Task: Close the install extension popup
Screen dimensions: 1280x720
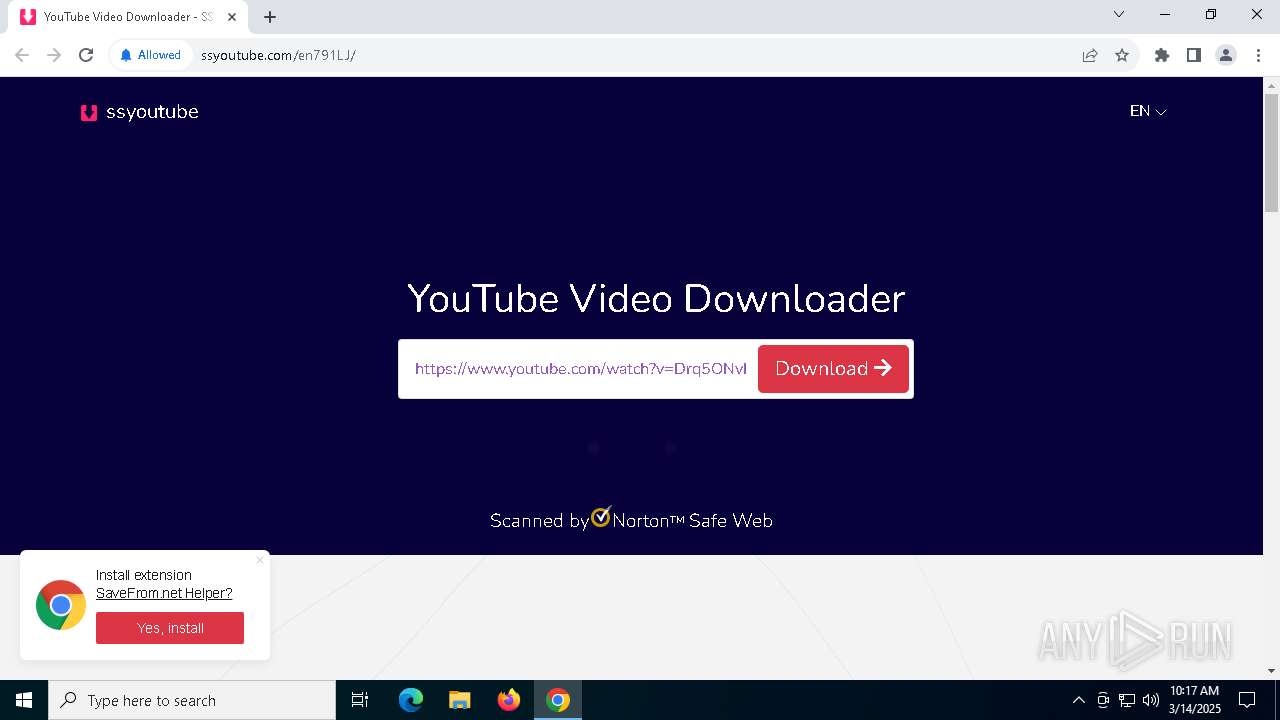Action: click(x=260, y=560)
